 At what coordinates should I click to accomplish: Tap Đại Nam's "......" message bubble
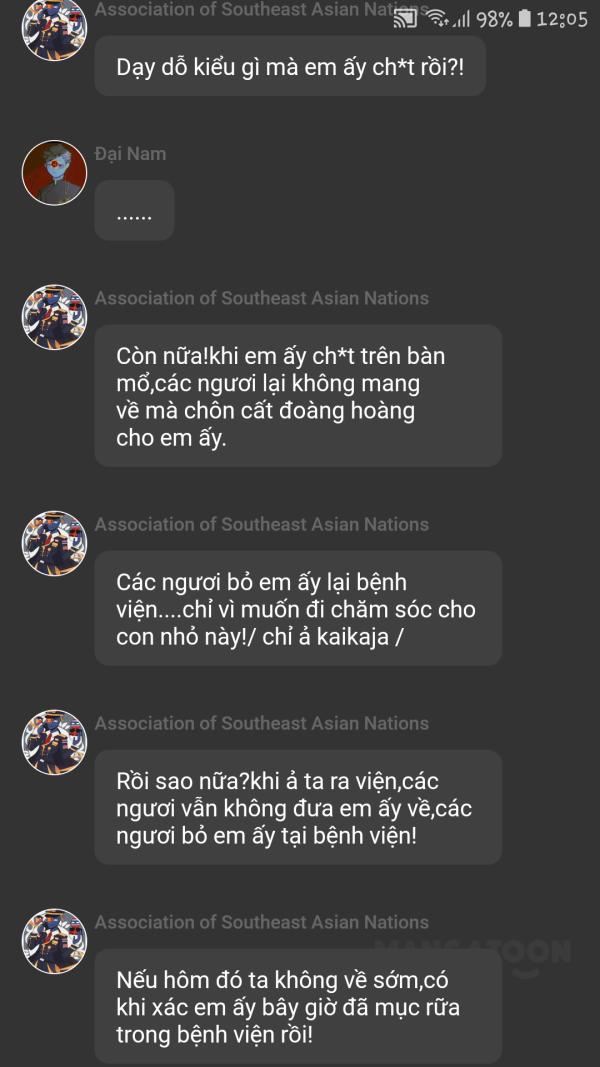tap(134, 211)
